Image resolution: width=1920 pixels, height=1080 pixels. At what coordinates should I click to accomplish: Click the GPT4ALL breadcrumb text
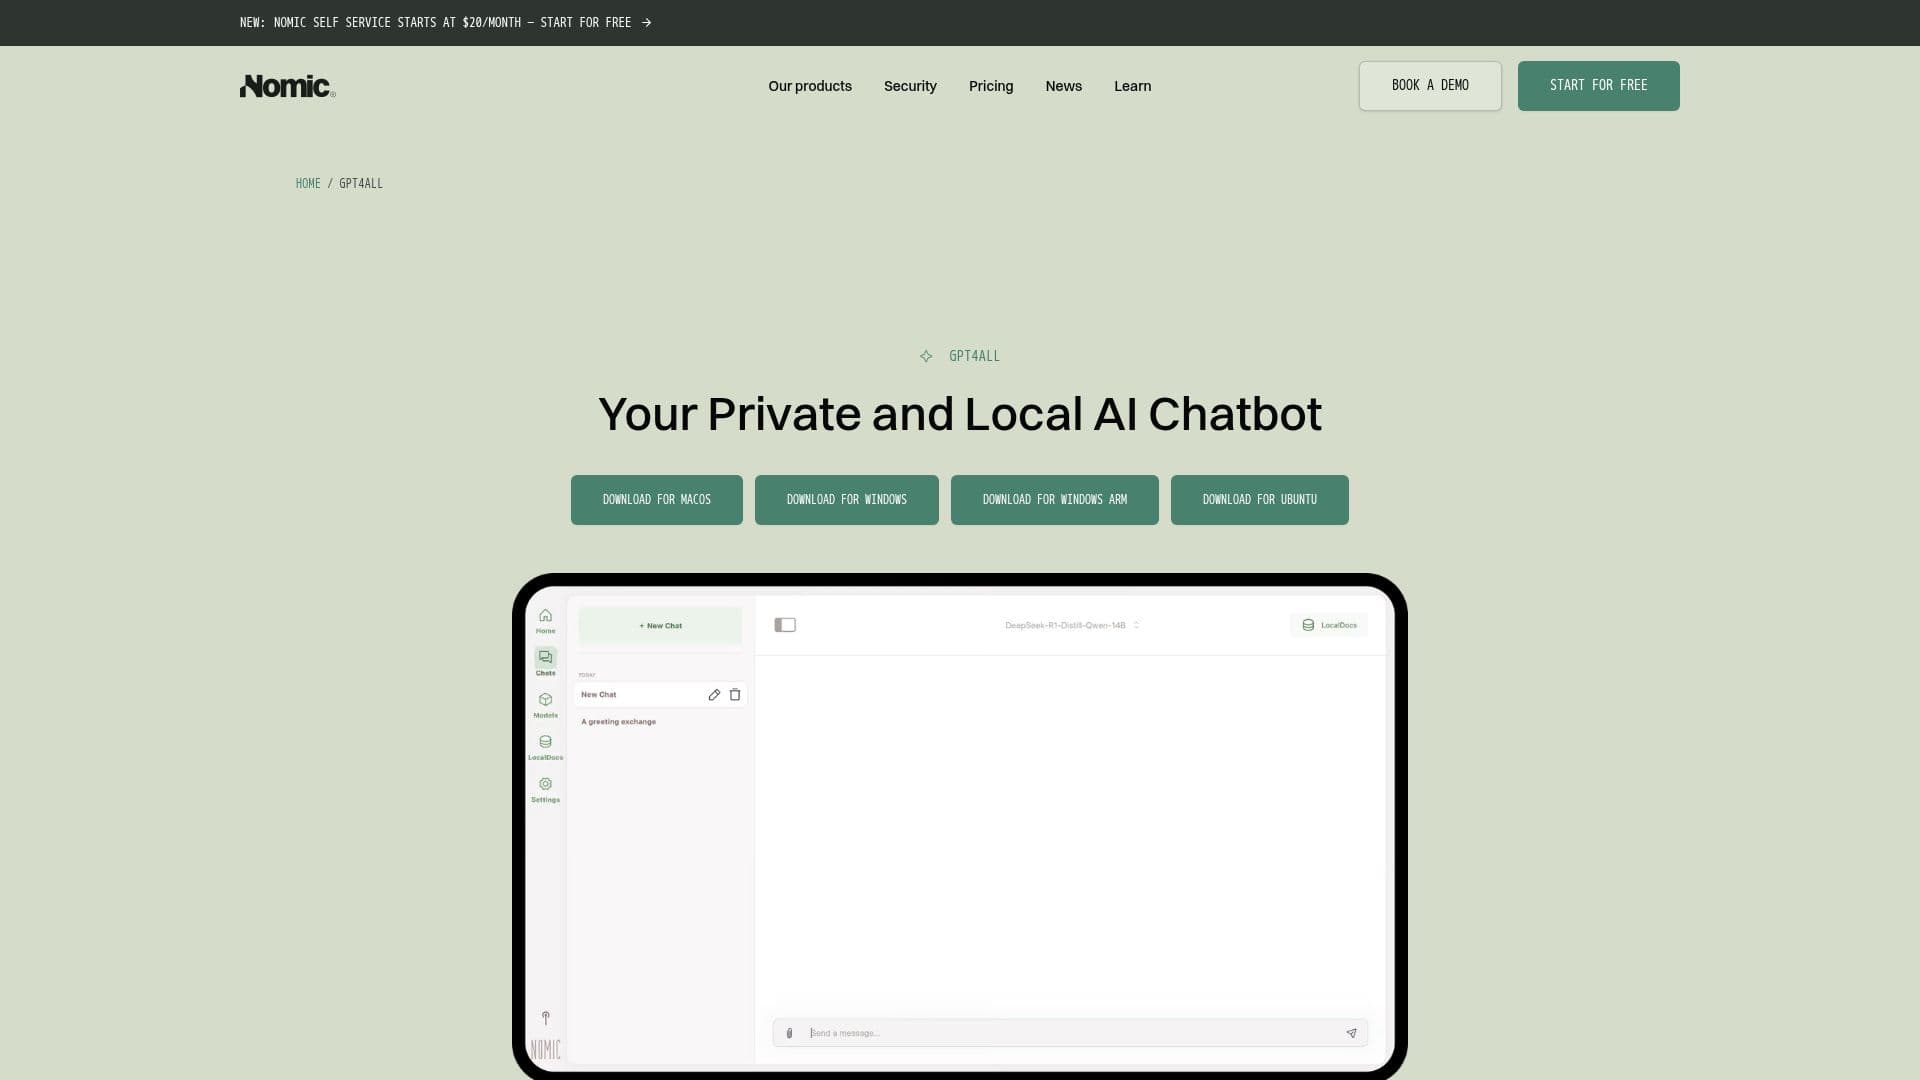point(361,184)
